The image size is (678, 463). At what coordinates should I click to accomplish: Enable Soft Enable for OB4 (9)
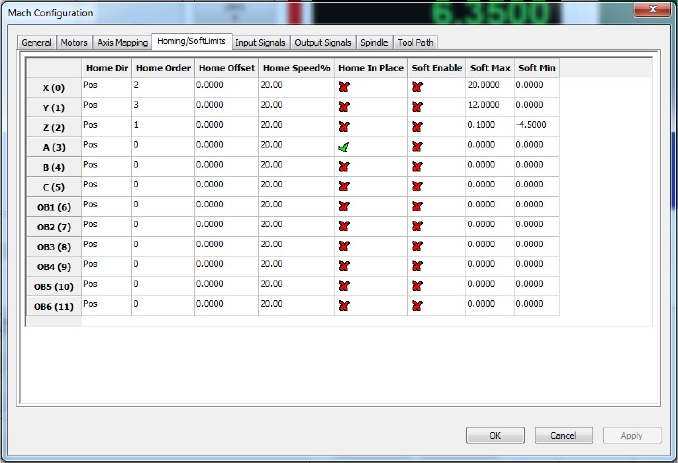pos(417,266)
